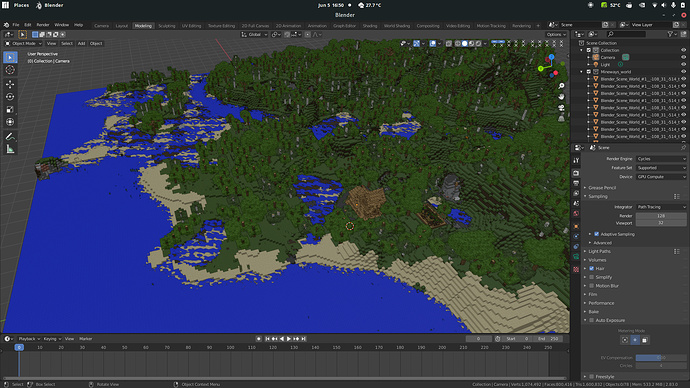The height and width of the screenshot is (388, 690).
Task: Open the View Layer properties tab
Action: click(x=576, y=194)
